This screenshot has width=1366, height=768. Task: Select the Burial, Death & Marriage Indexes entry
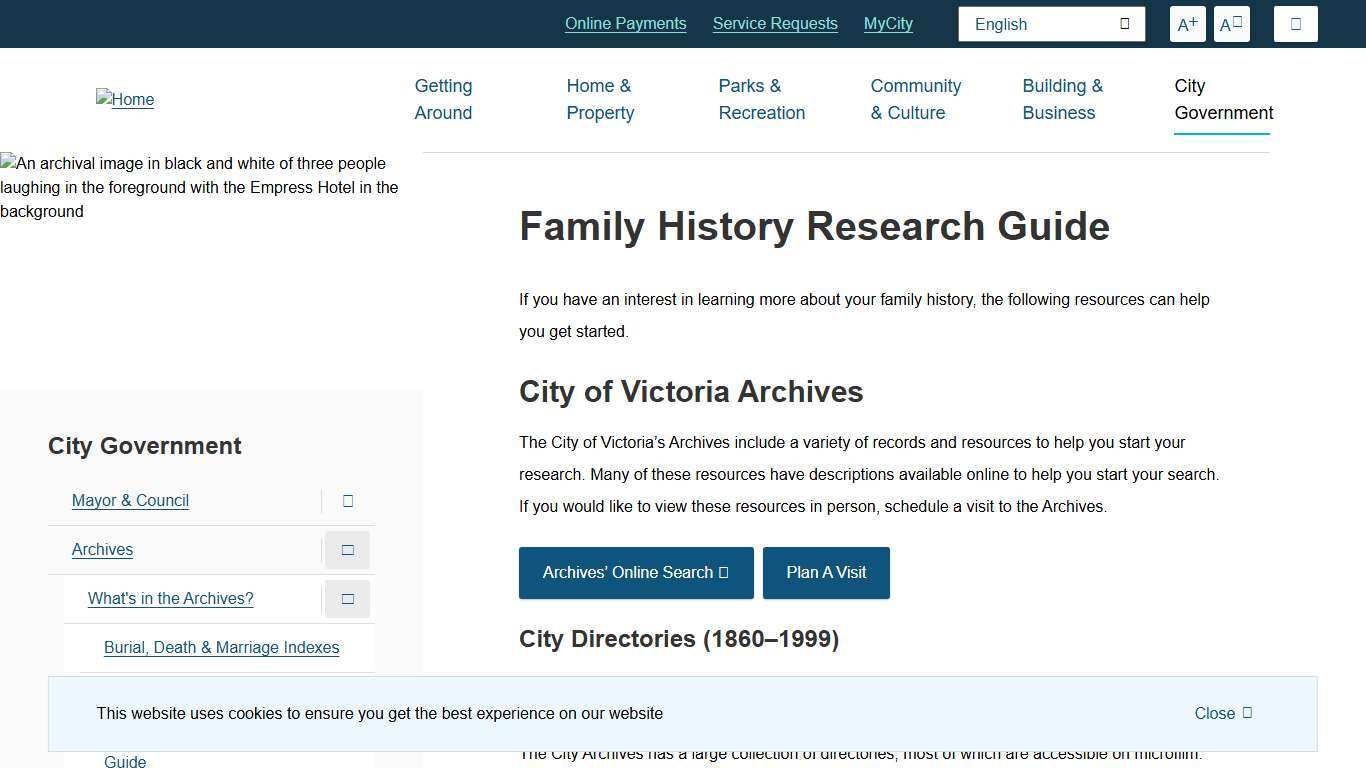point(221,647)
